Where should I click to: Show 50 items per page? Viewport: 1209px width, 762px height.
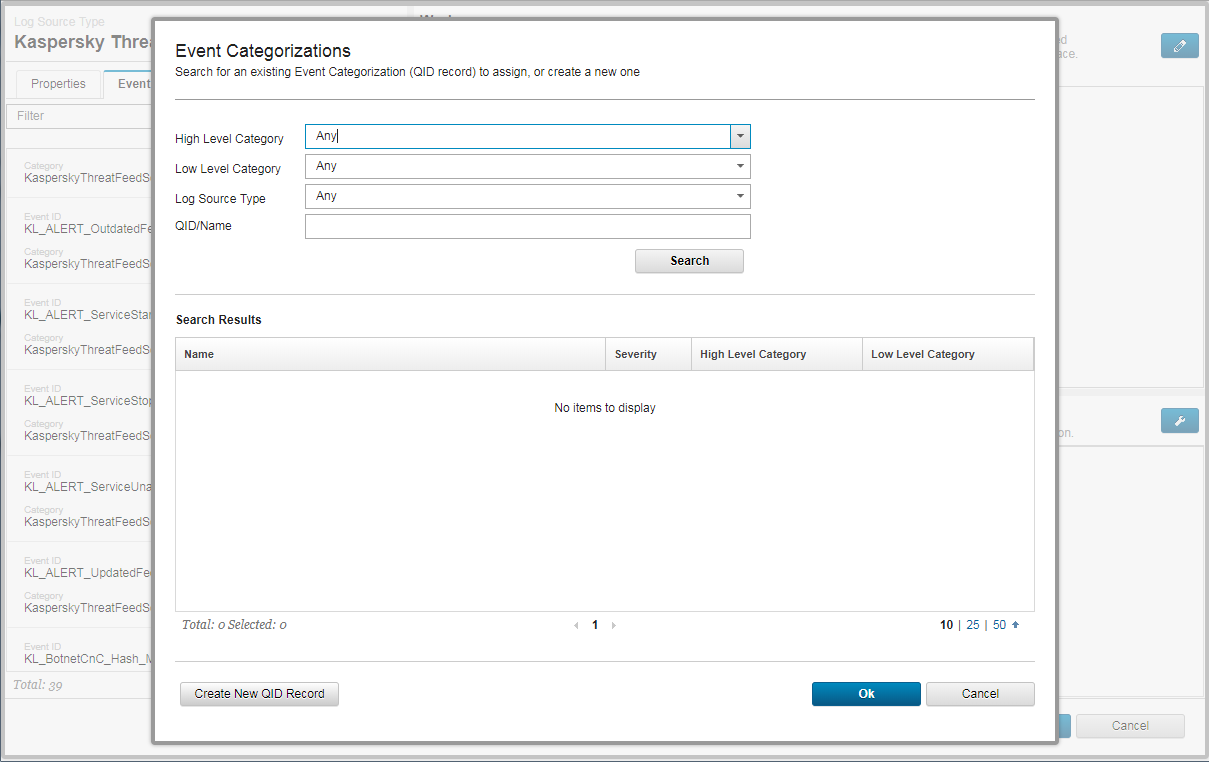(998, 625)
